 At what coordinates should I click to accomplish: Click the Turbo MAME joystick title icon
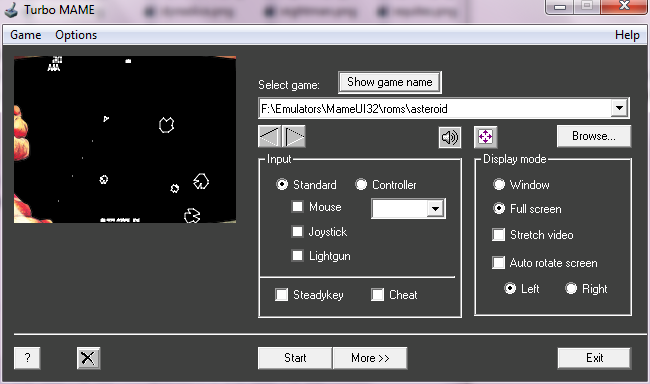11,10
